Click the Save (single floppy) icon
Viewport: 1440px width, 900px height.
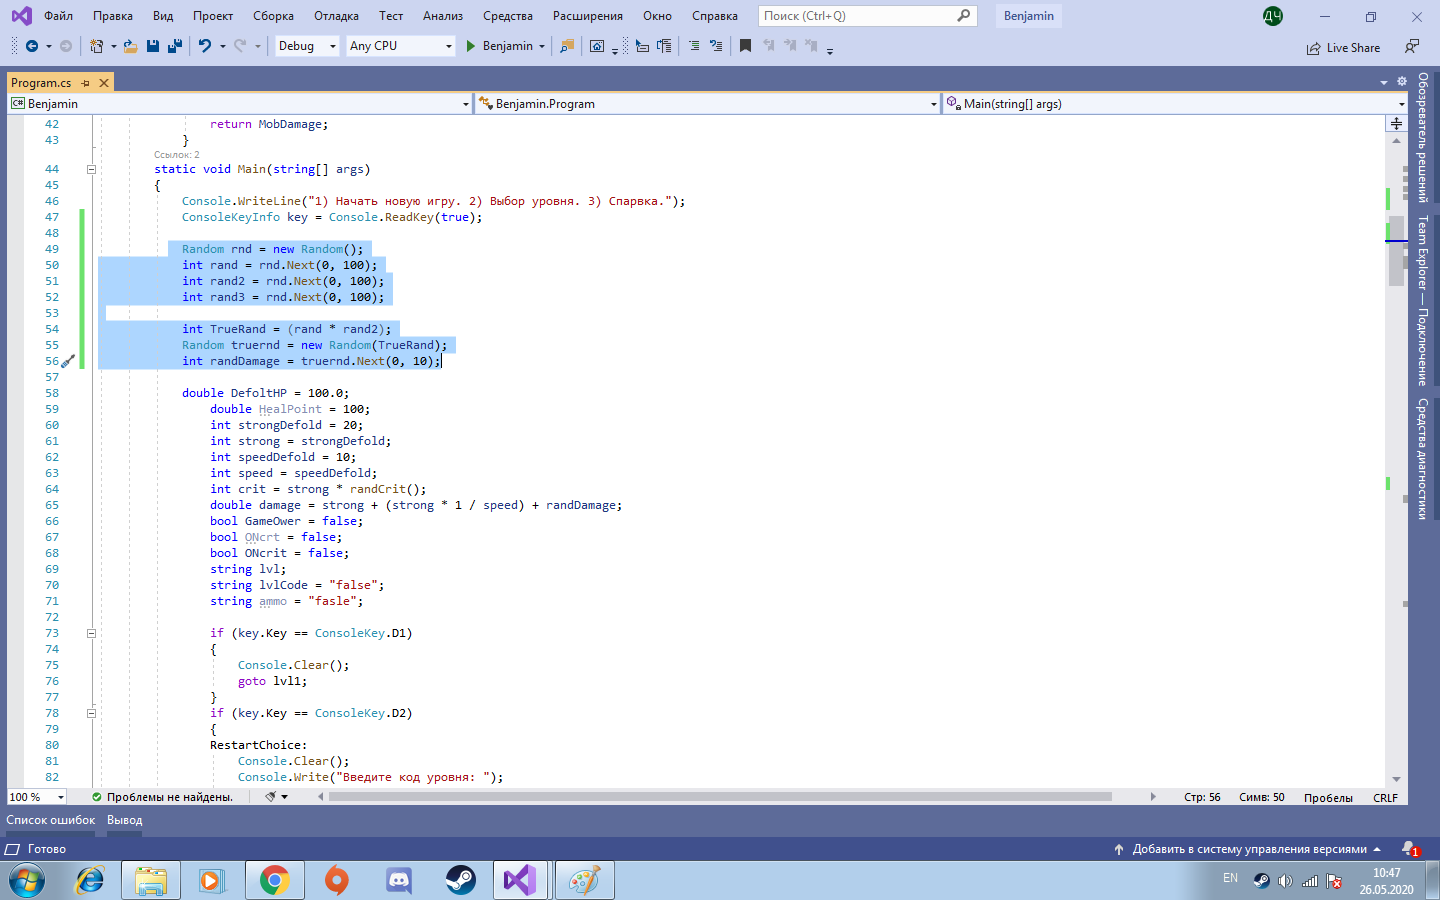pyautogui.click(x=153, y=46)
